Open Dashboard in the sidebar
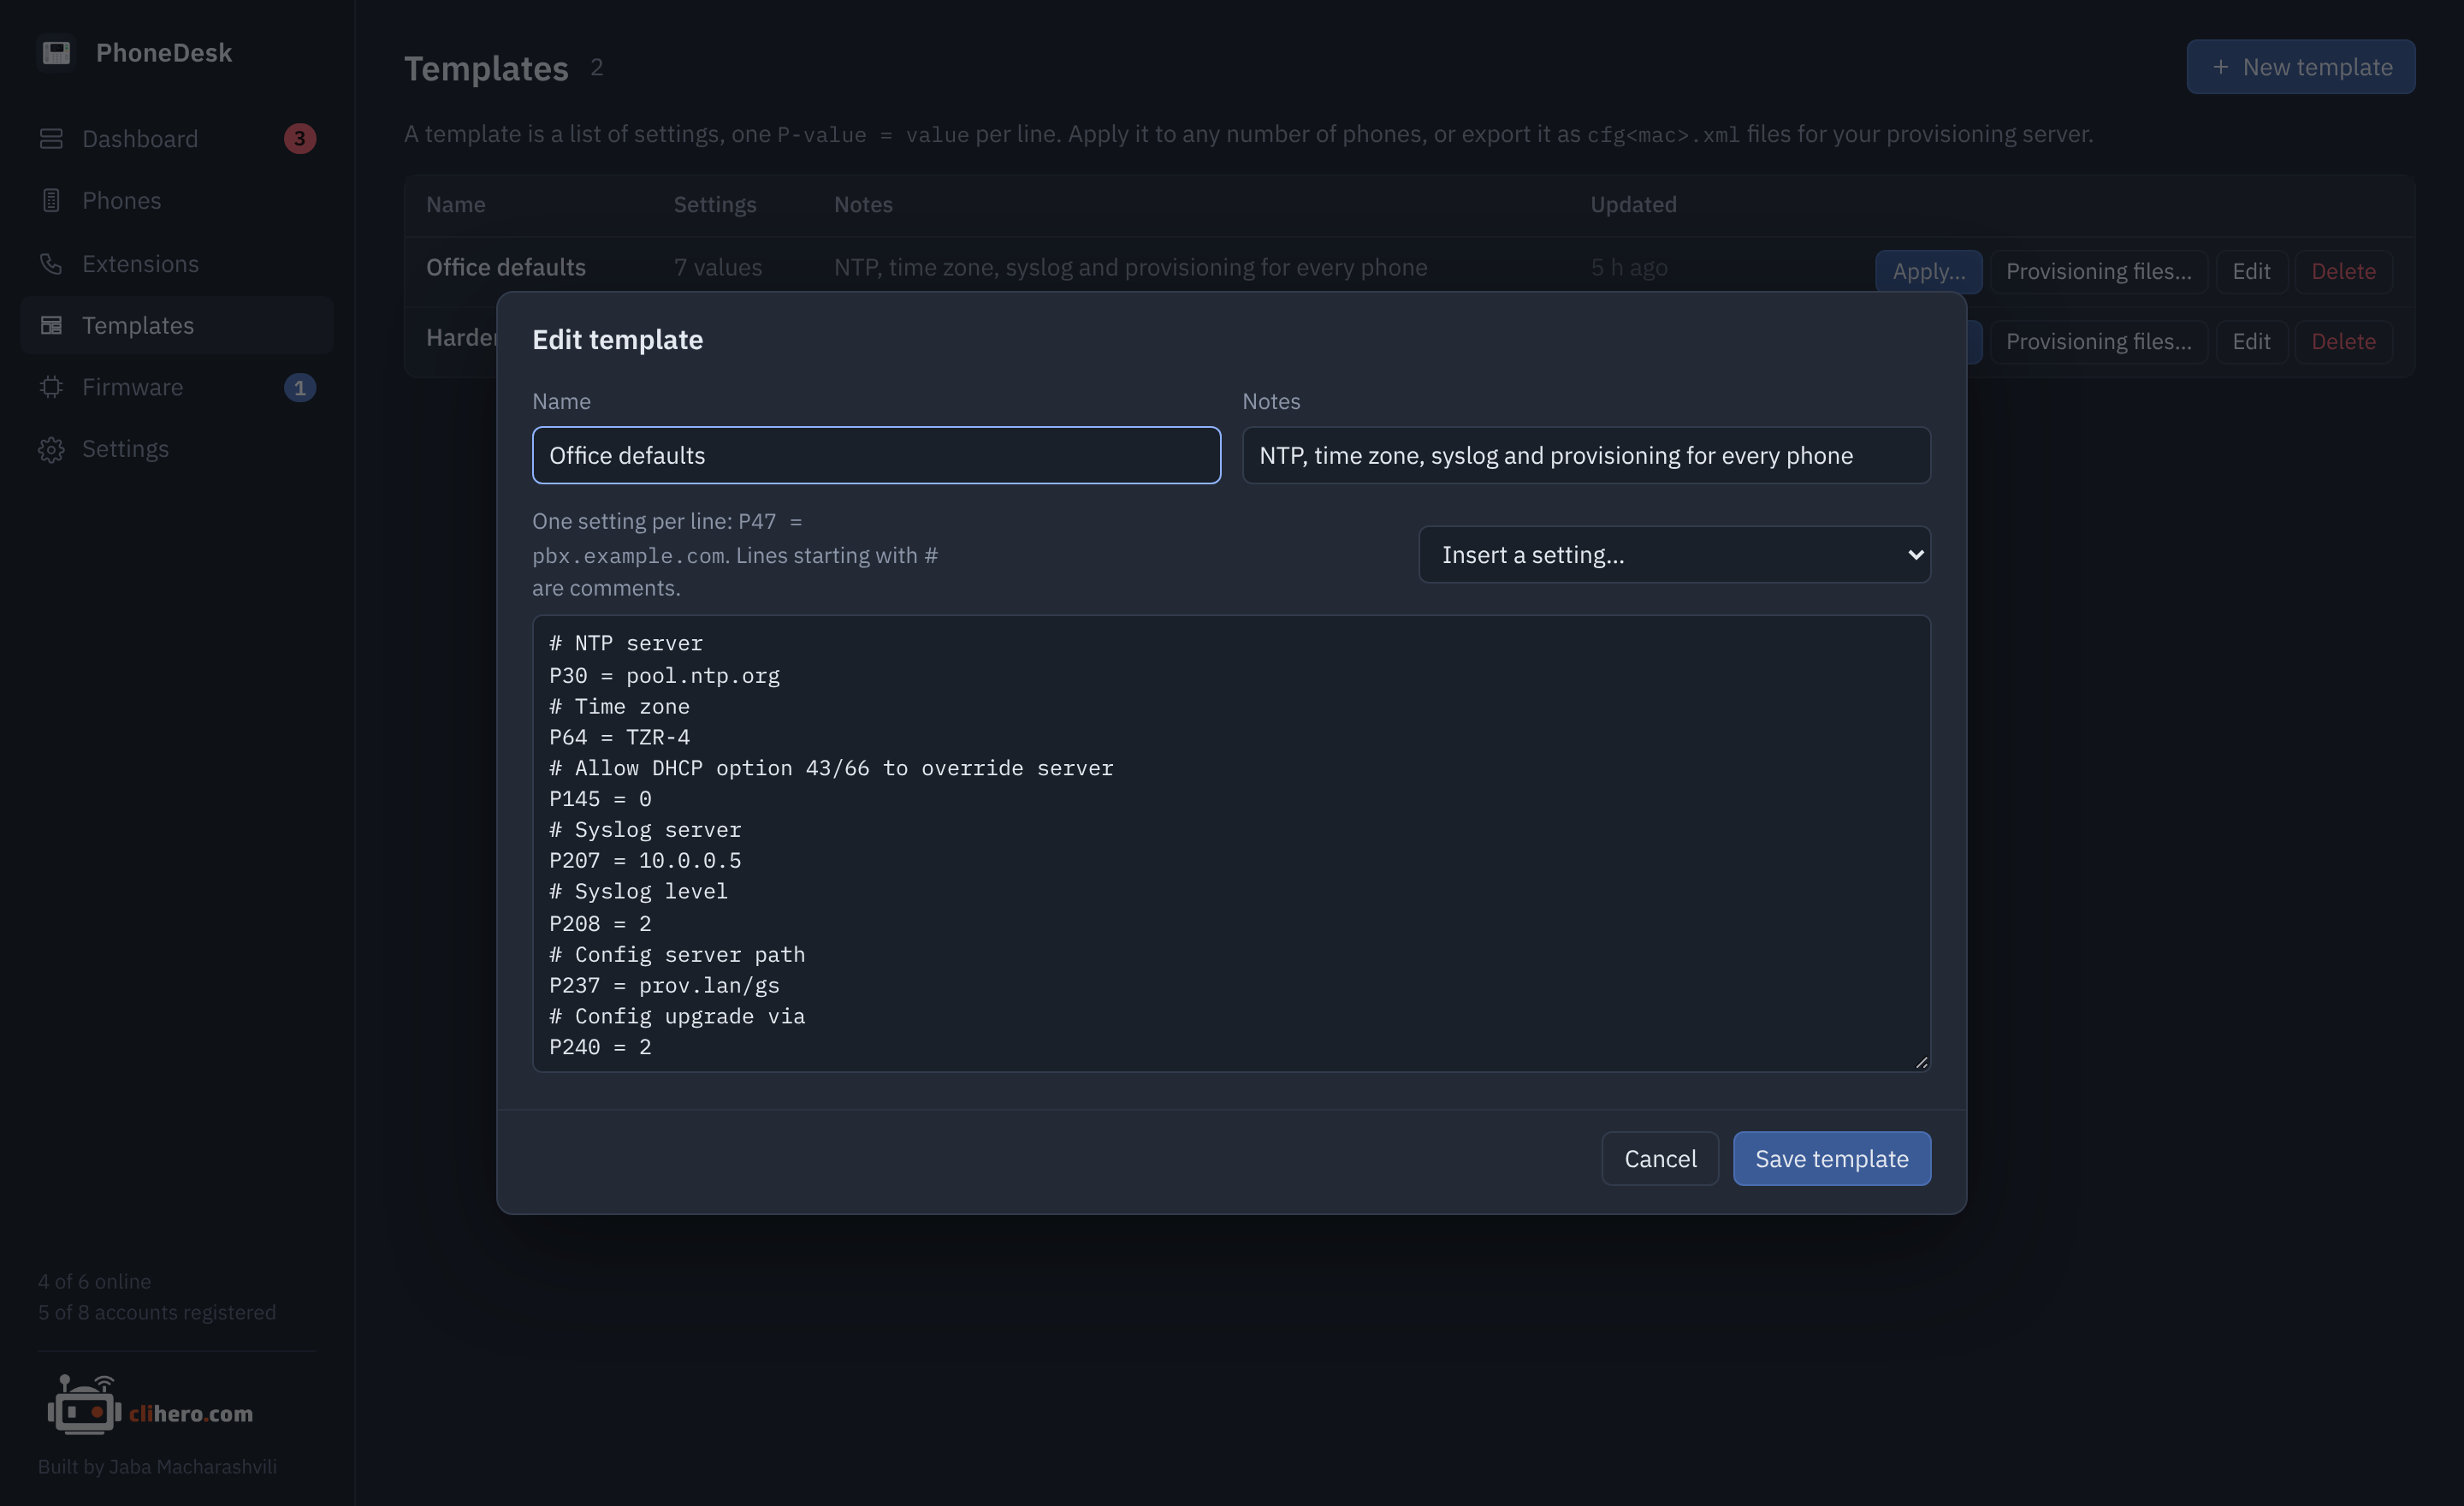 [x=177, y=138]
